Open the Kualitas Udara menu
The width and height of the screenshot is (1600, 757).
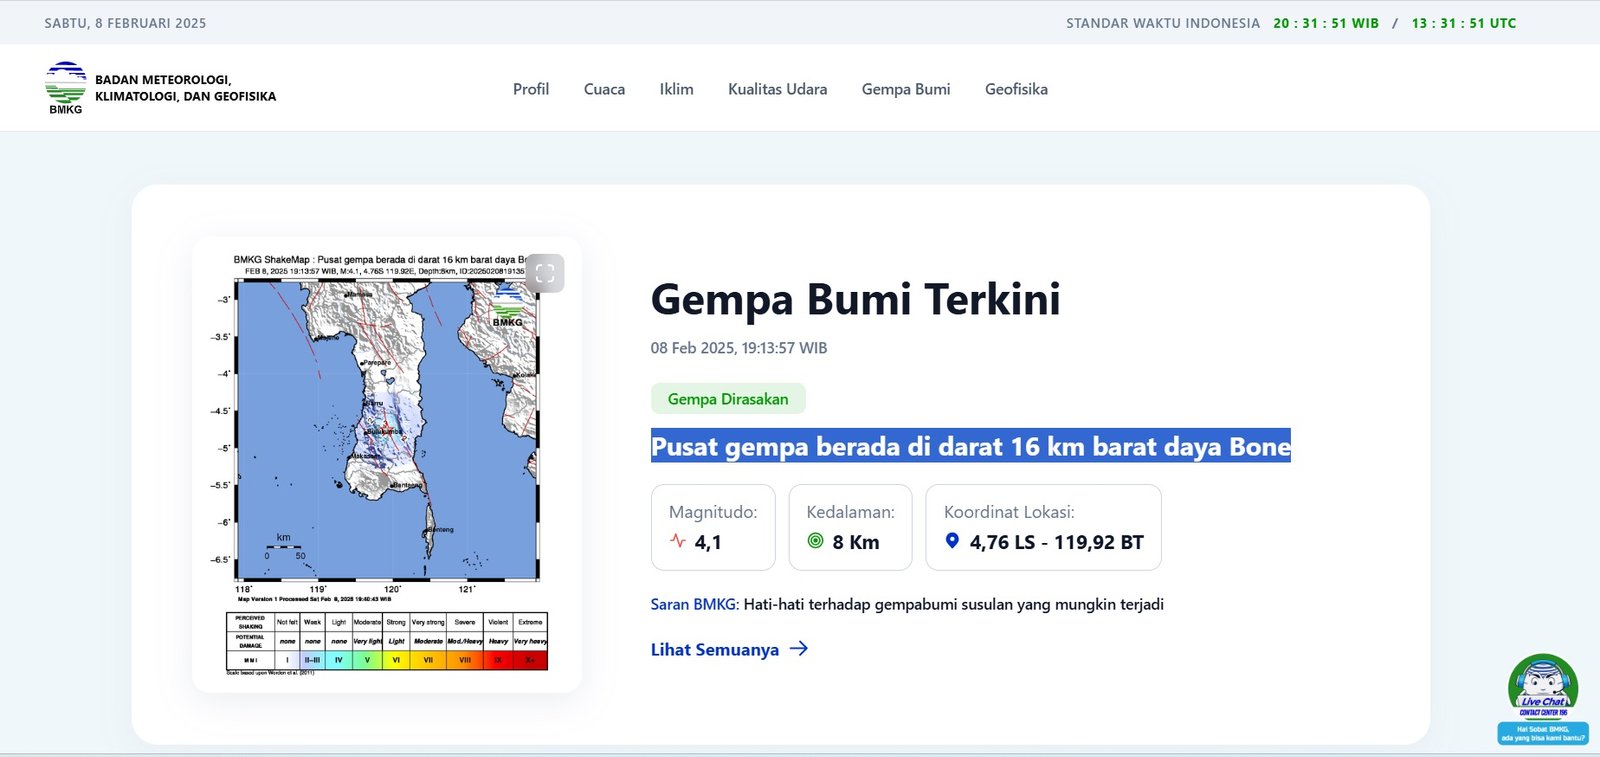point(777,89)
